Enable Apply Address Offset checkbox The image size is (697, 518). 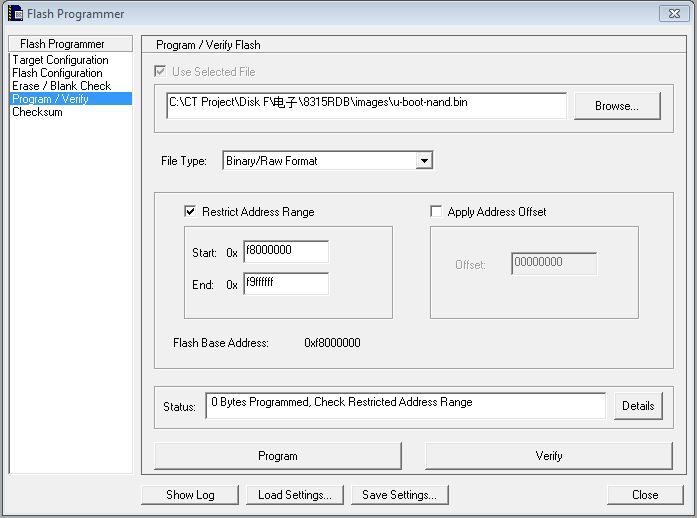click(x=436, y=211)
